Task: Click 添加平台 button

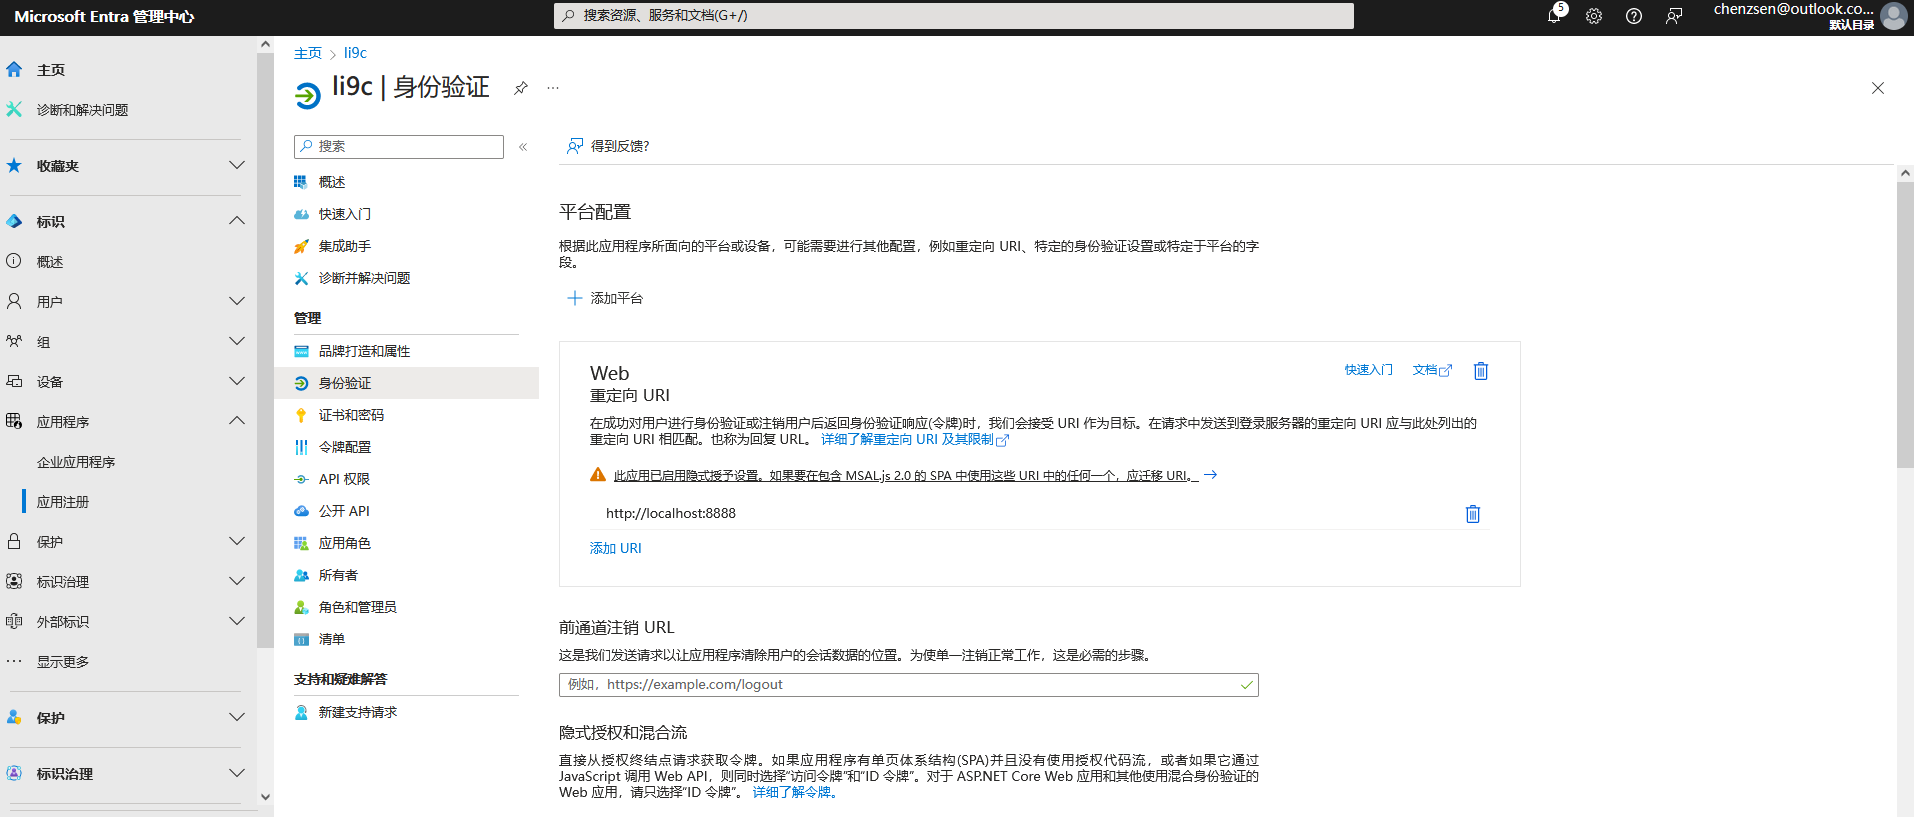Action: 605,298
